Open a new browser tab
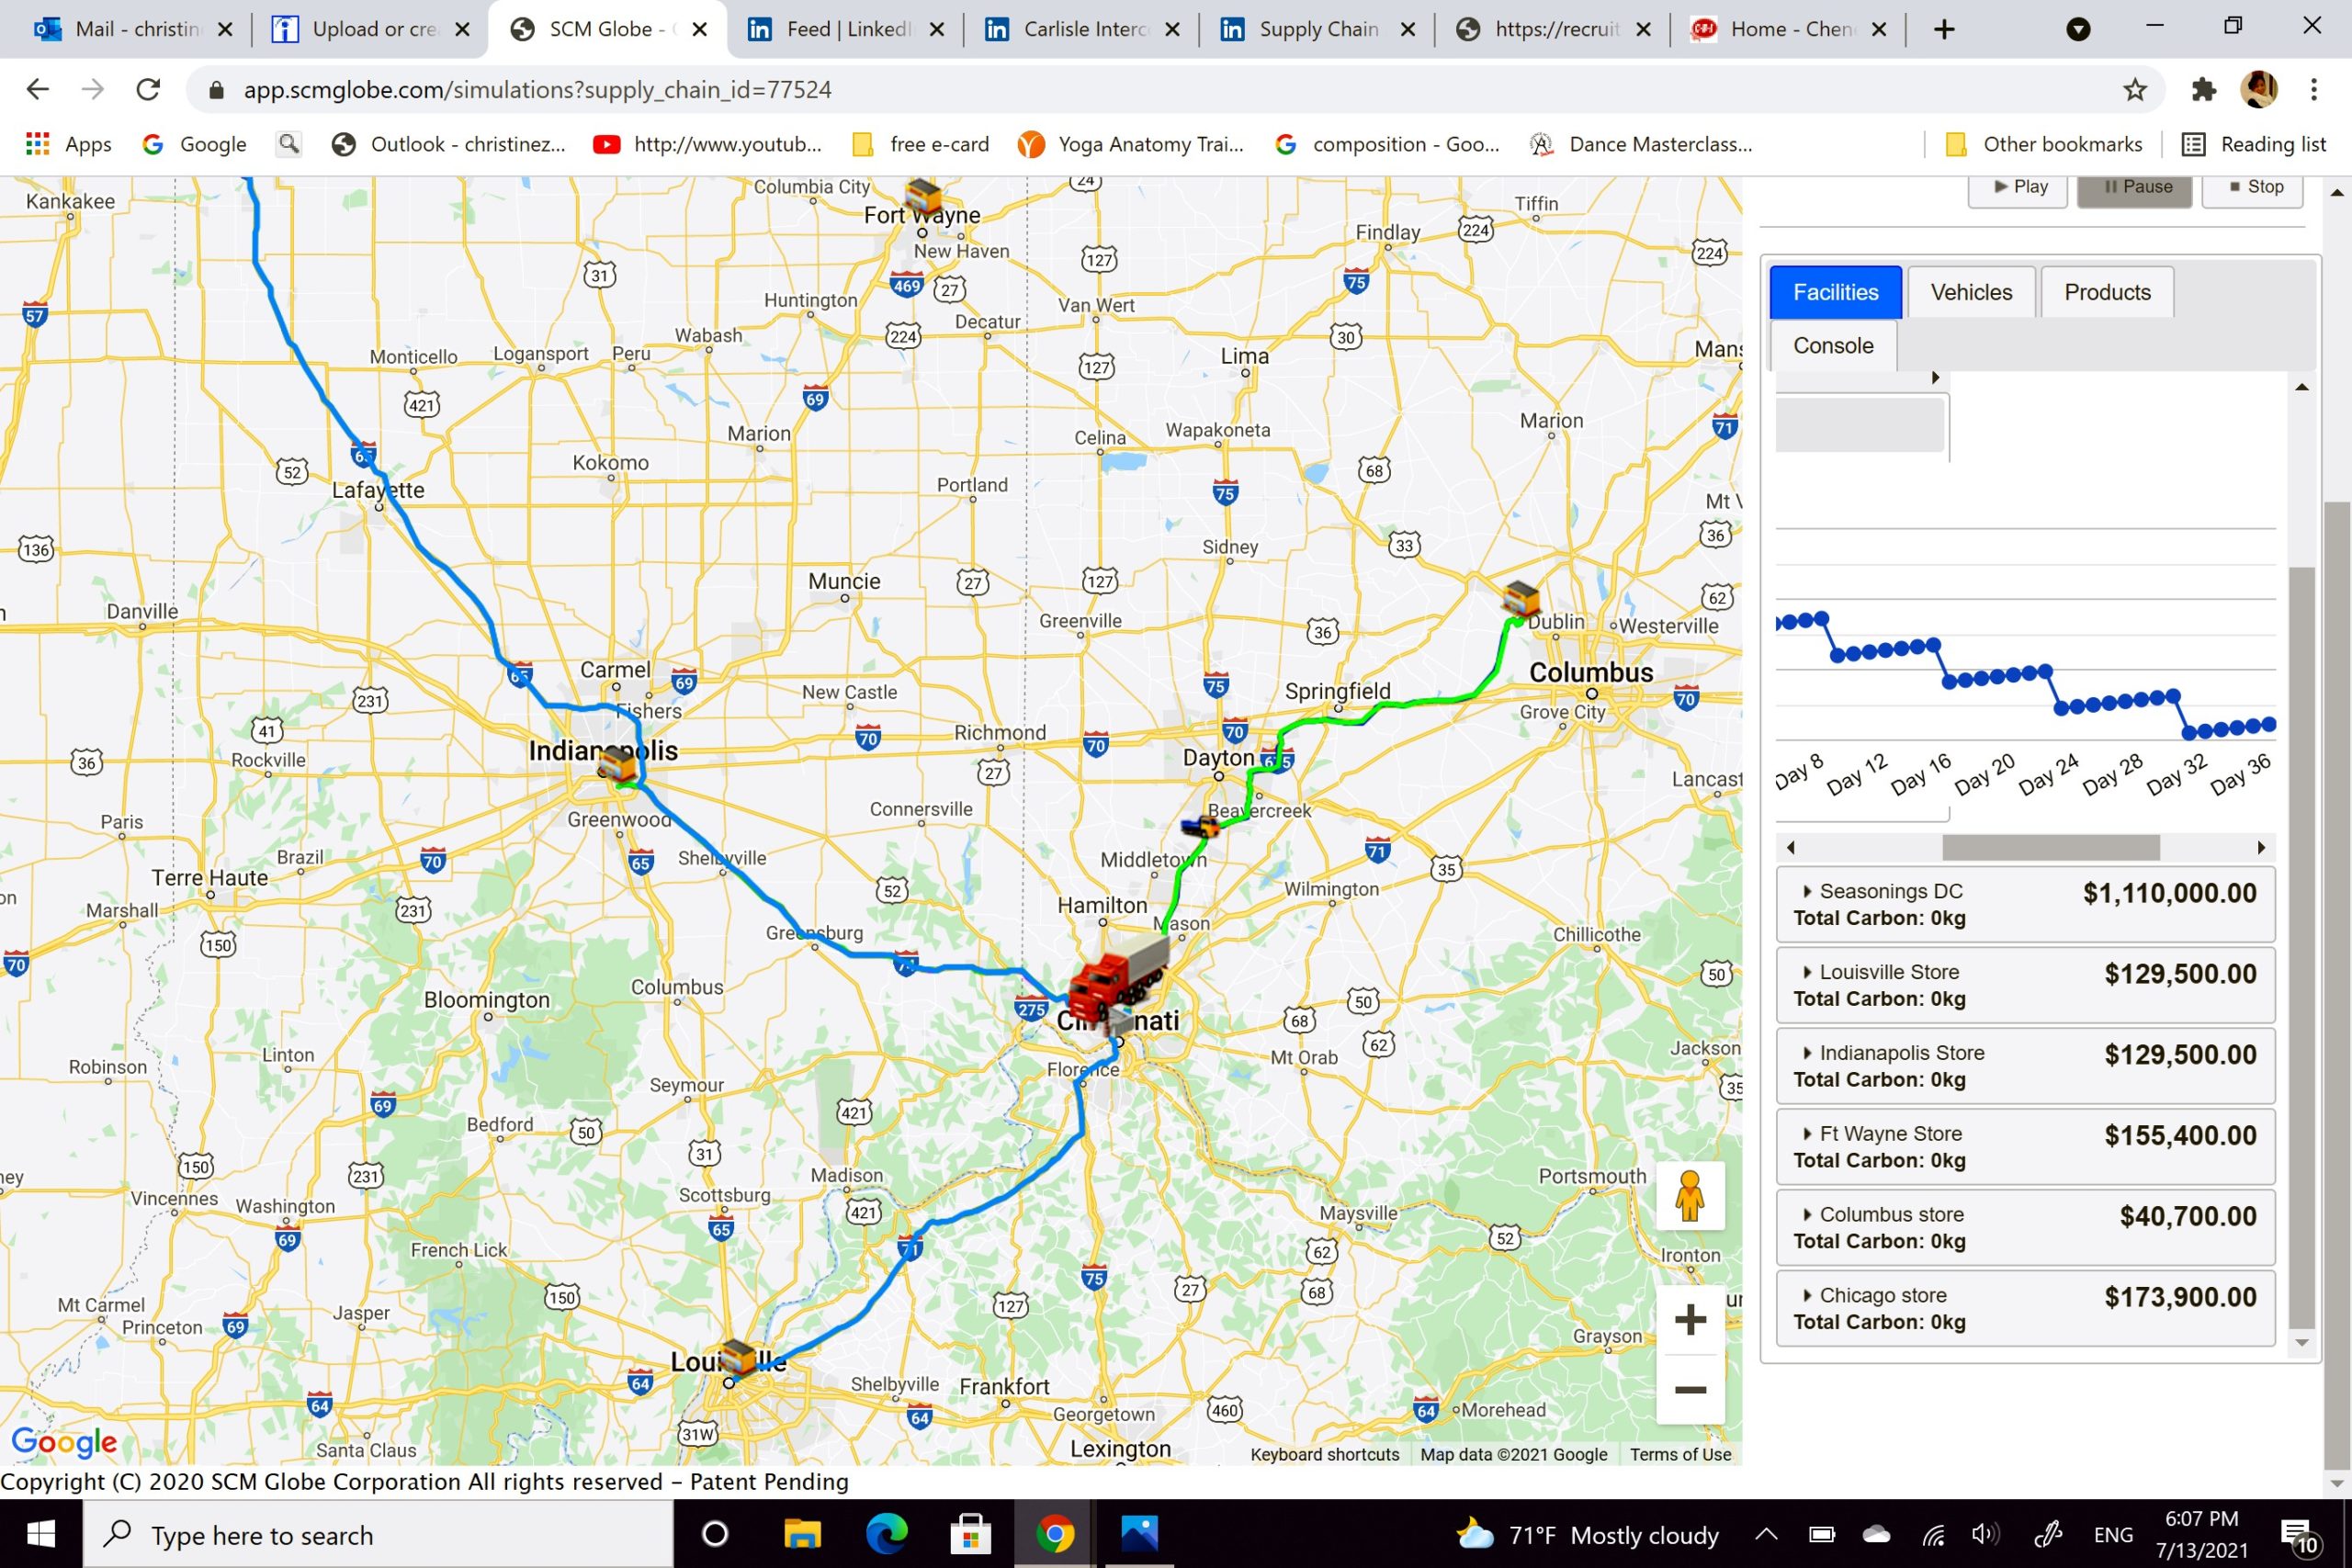Viewport: 2352px width, 1568px height. [1944, 30]
